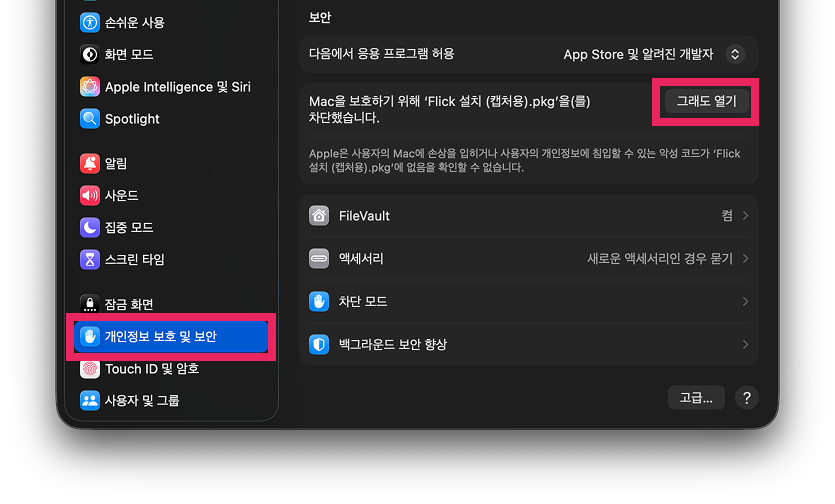Expand 백그라운드 보안 향상 row chevron
Image resolution: width=835 pixels, height=504 pixels.
(x=745, y=345)
